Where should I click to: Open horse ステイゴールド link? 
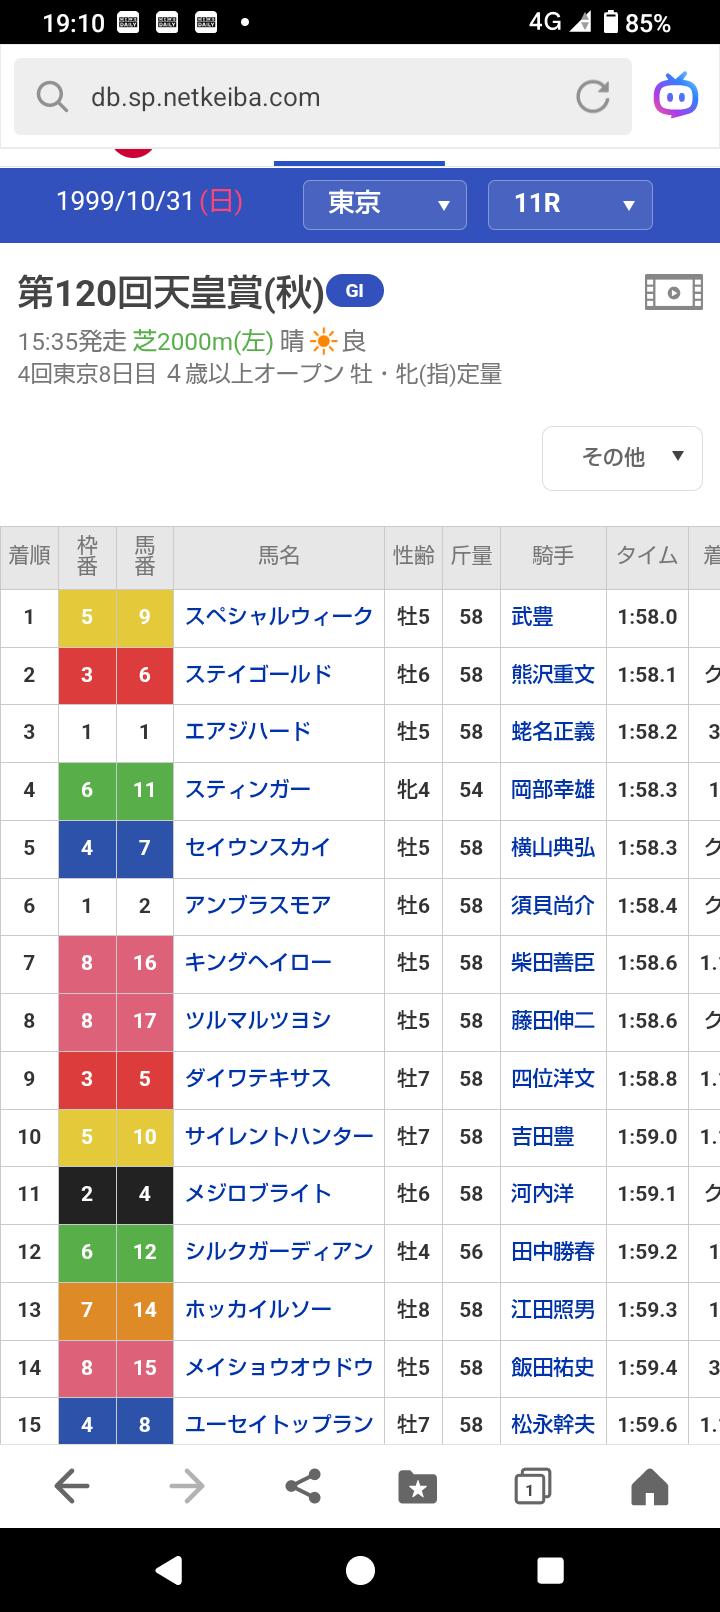(258, 674)
